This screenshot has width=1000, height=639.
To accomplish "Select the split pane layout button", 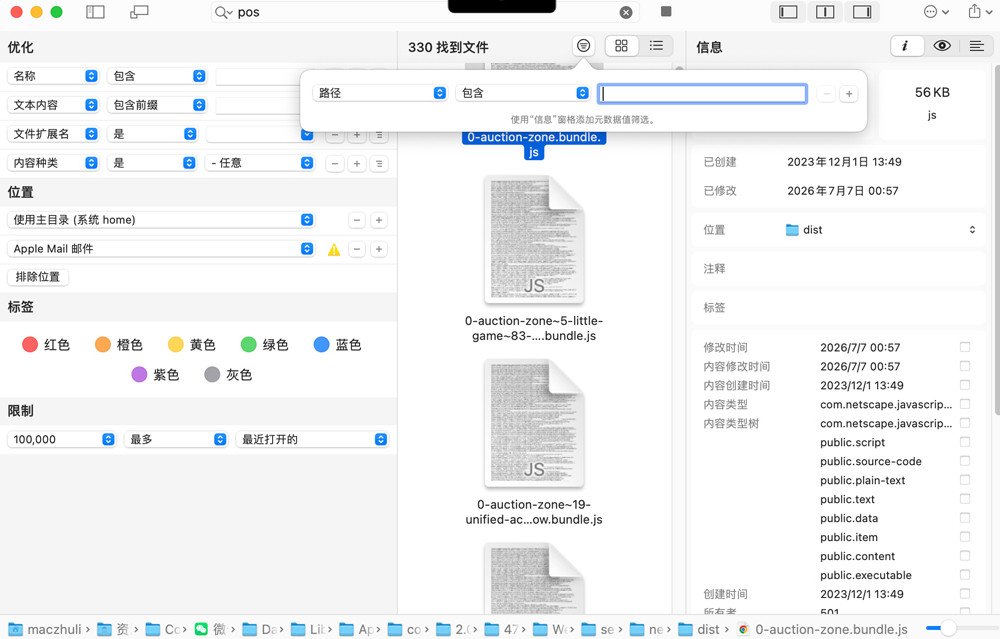I will (825, 11).
